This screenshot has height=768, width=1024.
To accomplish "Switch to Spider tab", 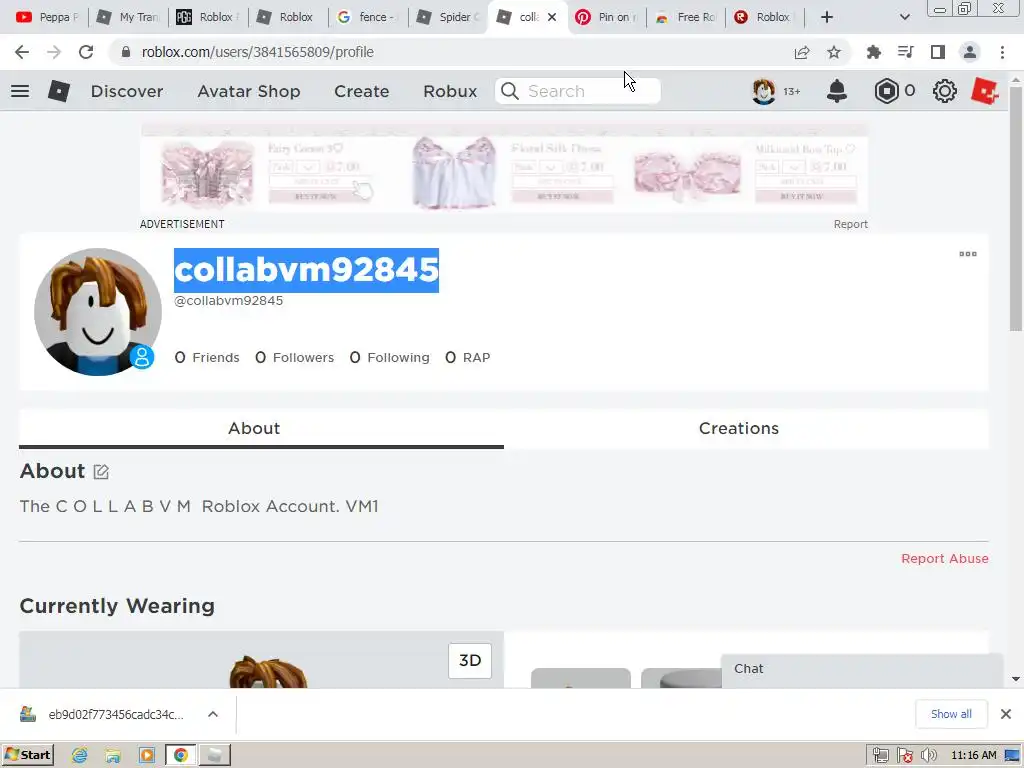I will [x=448, y=17].
